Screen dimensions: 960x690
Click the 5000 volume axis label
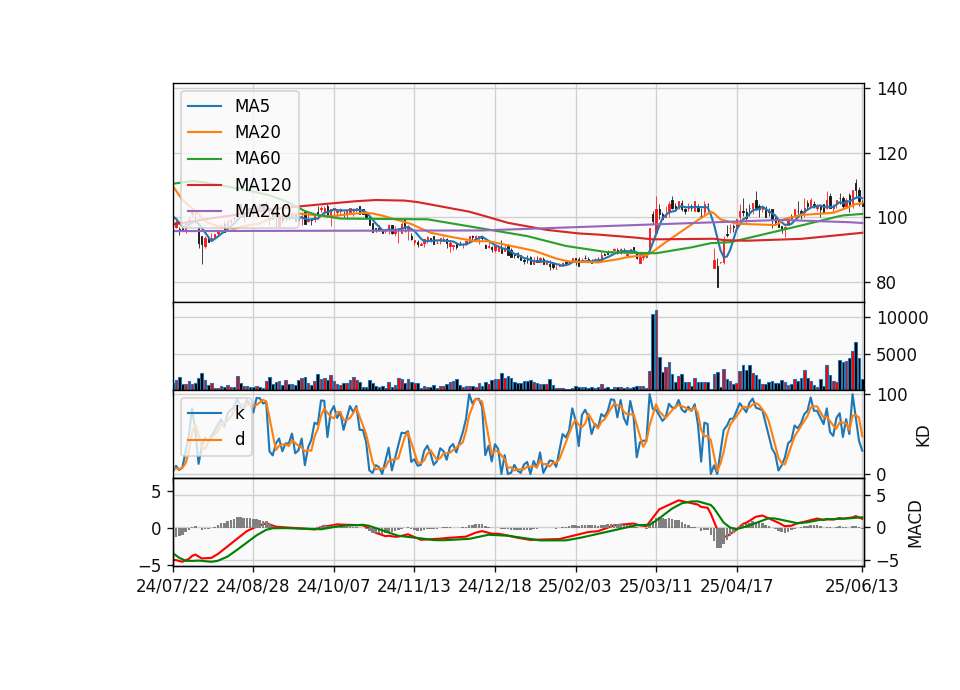point(898,355)
